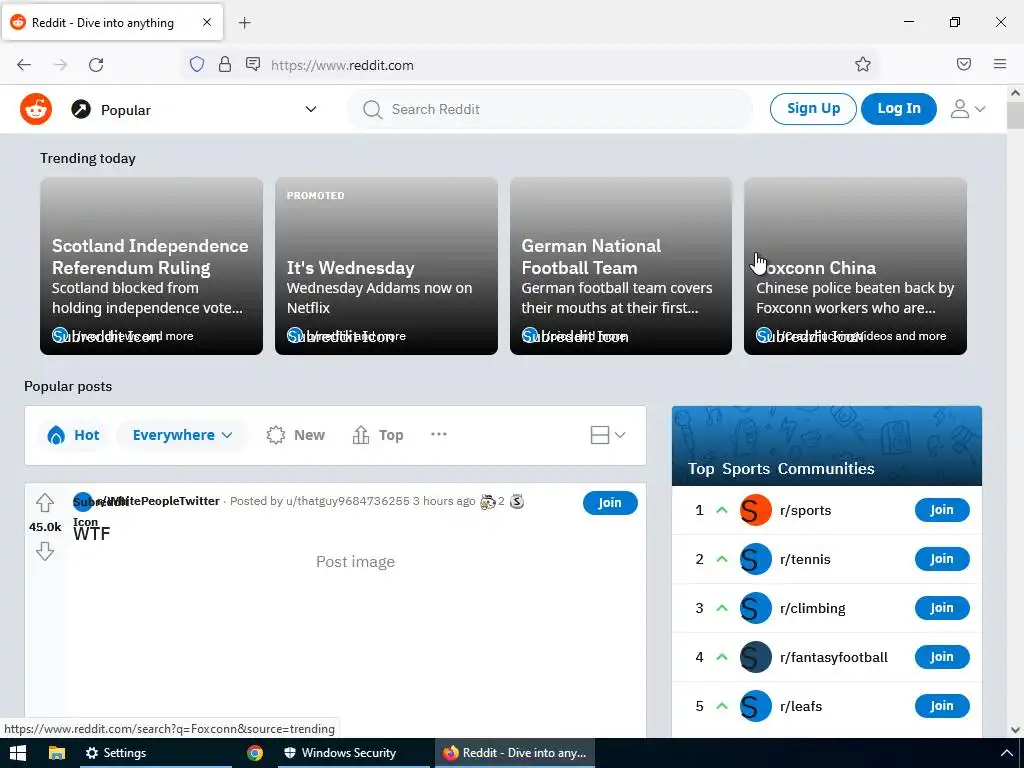Viewport: 1024px width, 768px height.
Task: Click the Reddit logo icon
Action: (36, 109)
